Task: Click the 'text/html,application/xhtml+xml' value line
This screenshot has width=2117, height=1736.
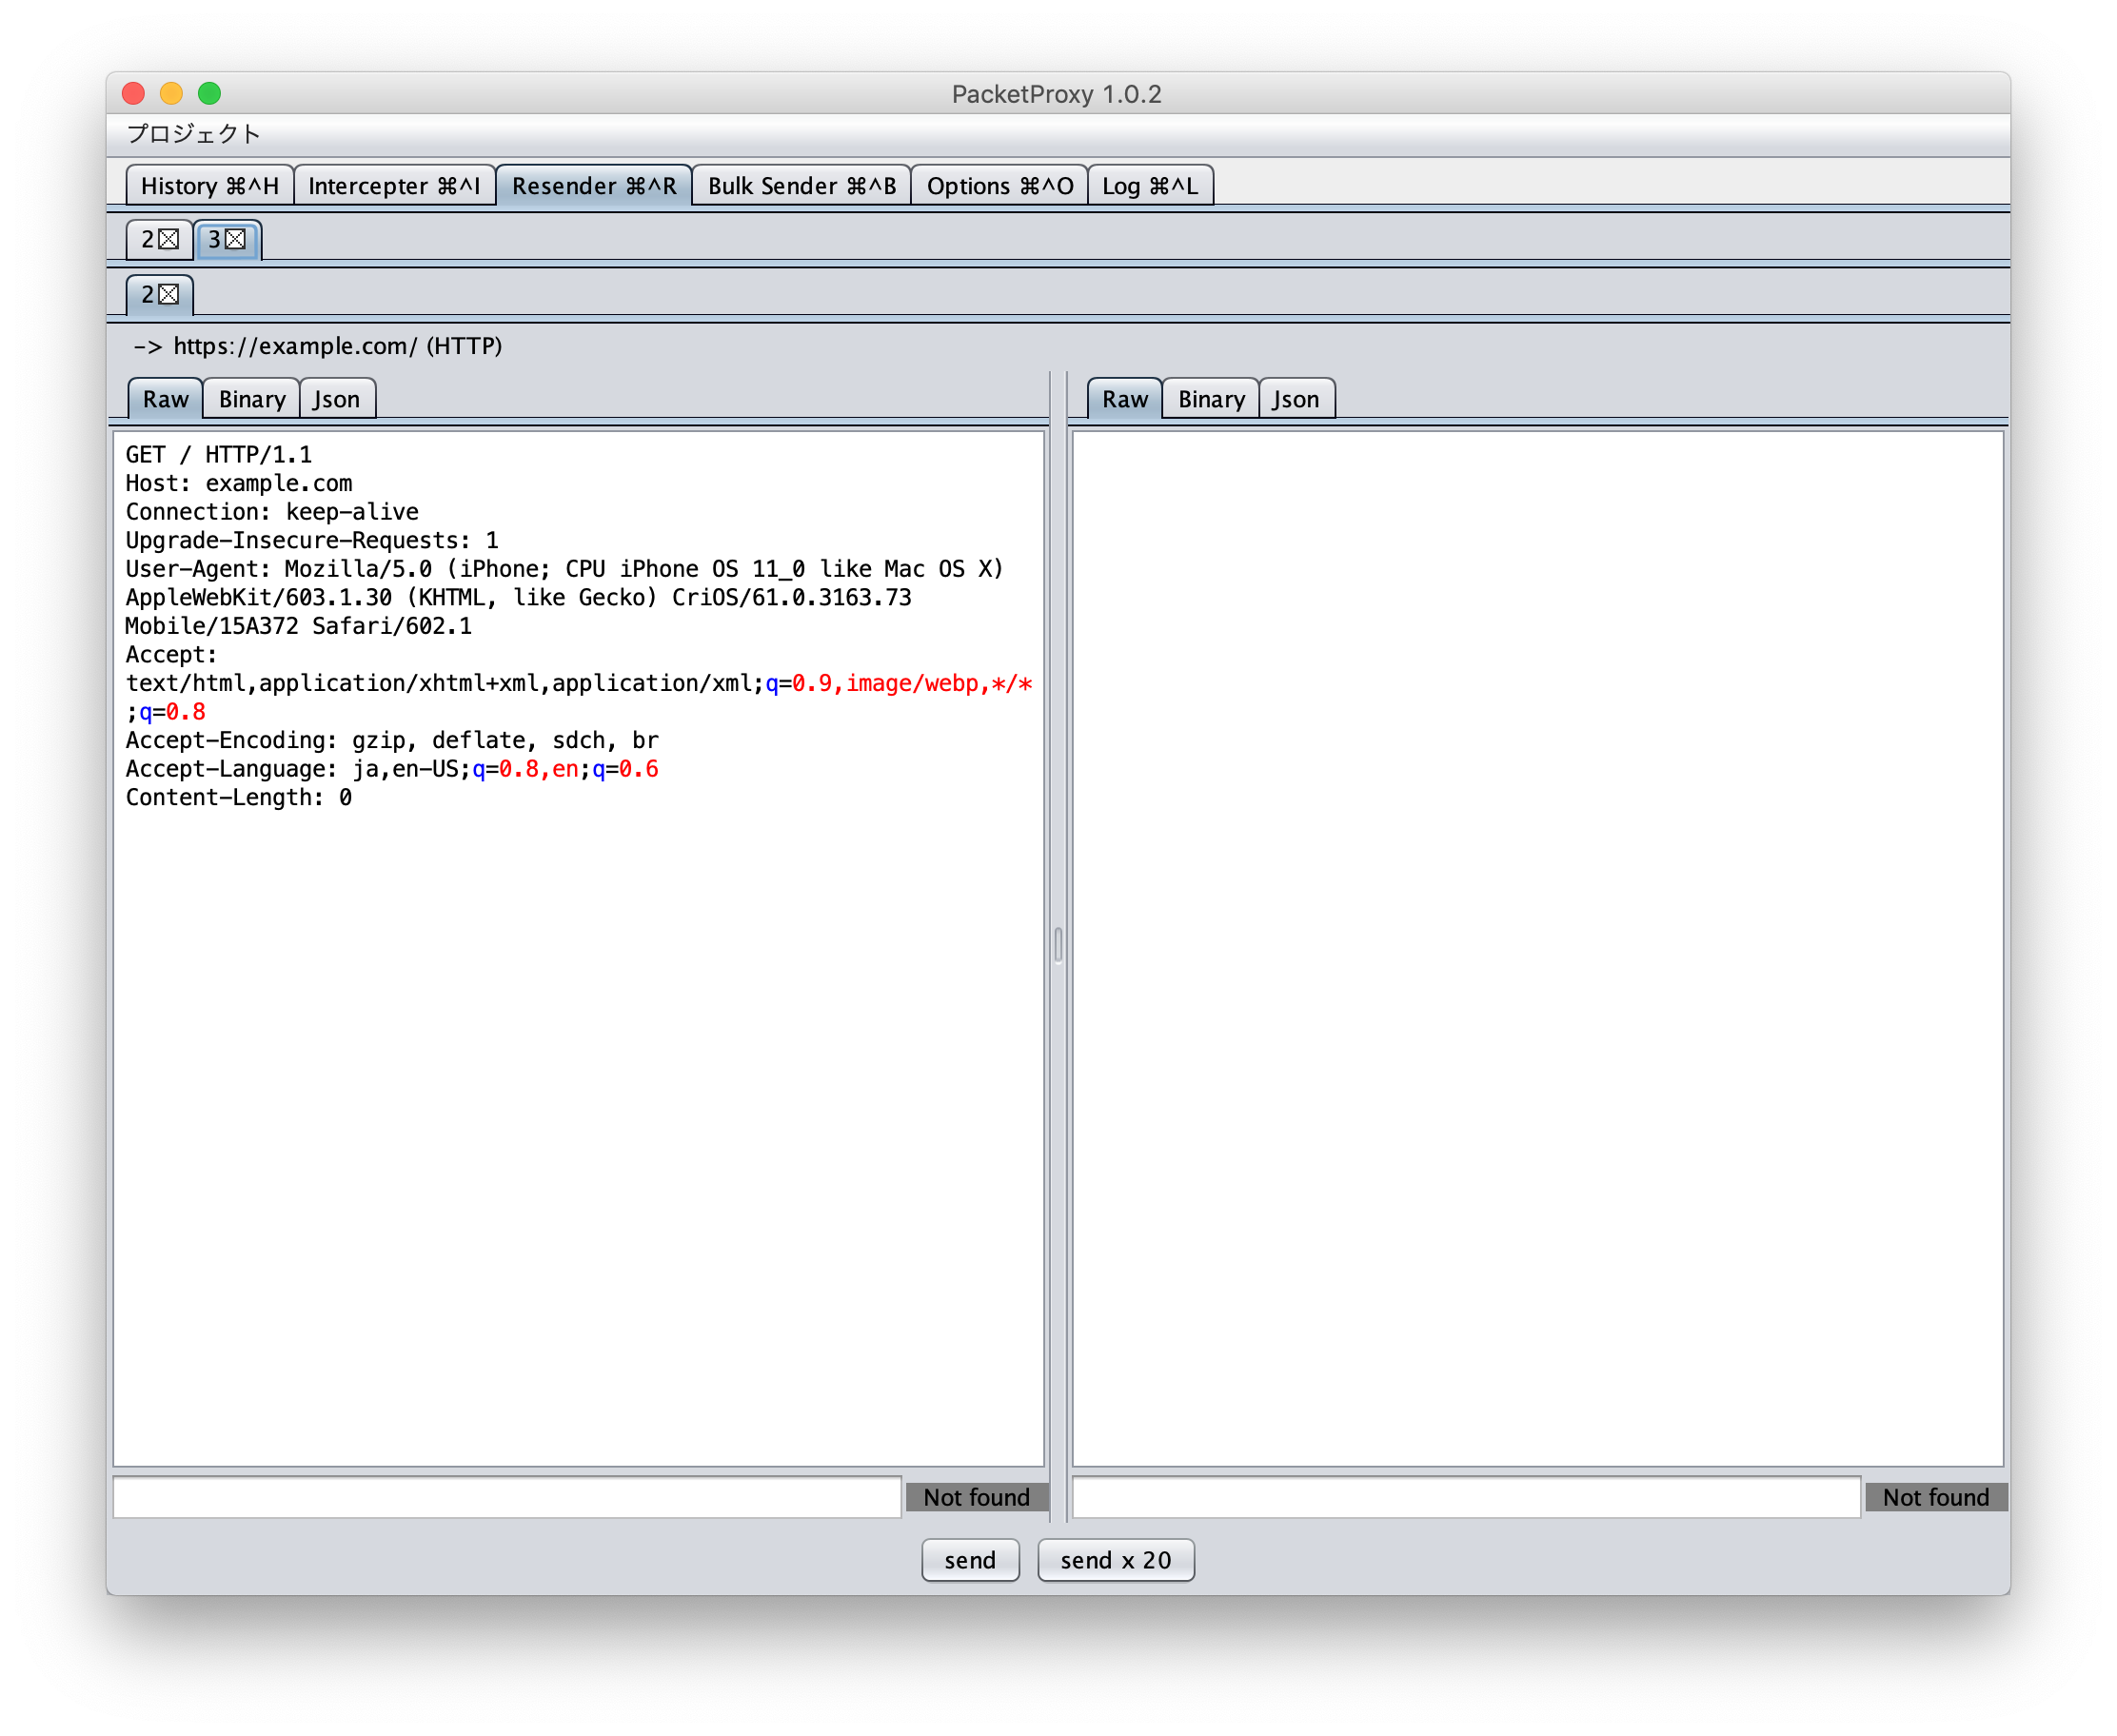Action: pos(579,684)
